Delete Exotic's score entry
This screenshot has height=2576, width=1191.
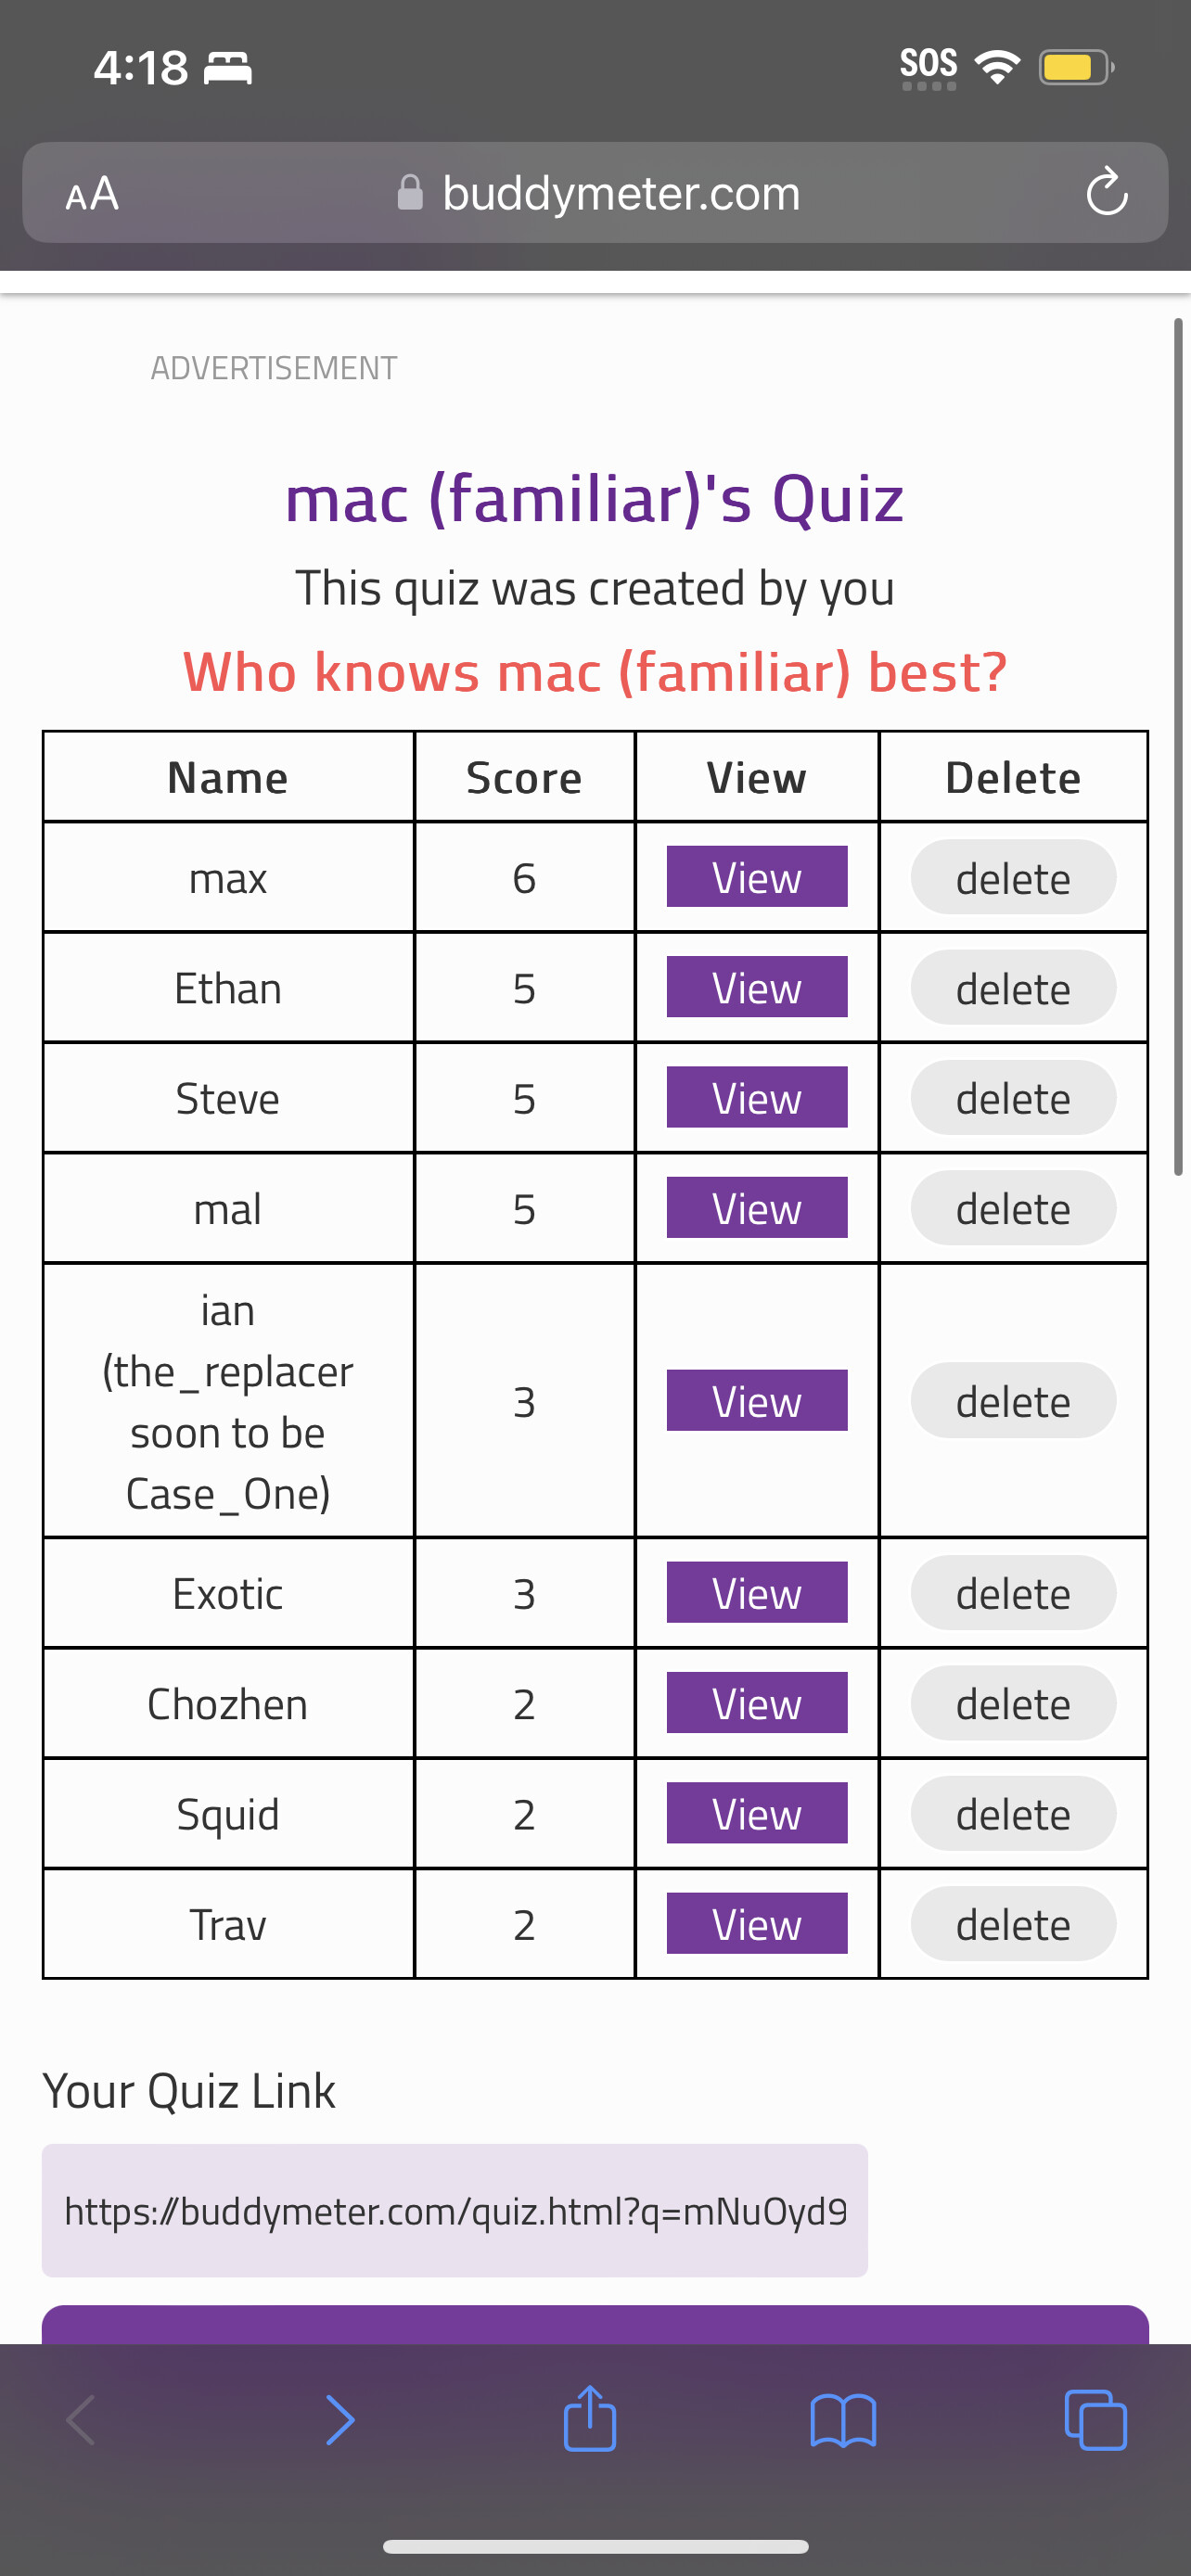[1012, 1593]
